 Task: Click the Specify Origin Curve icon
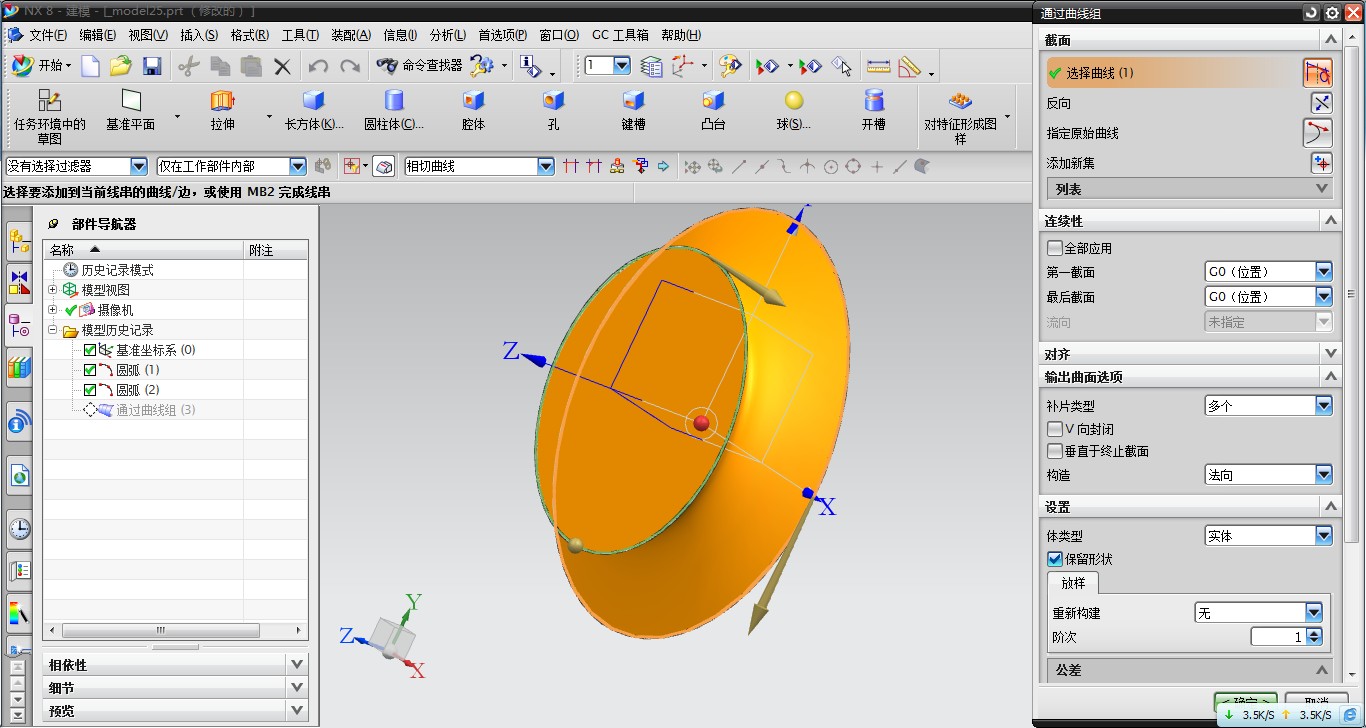pyautogui.click(x=1317, y=133)
